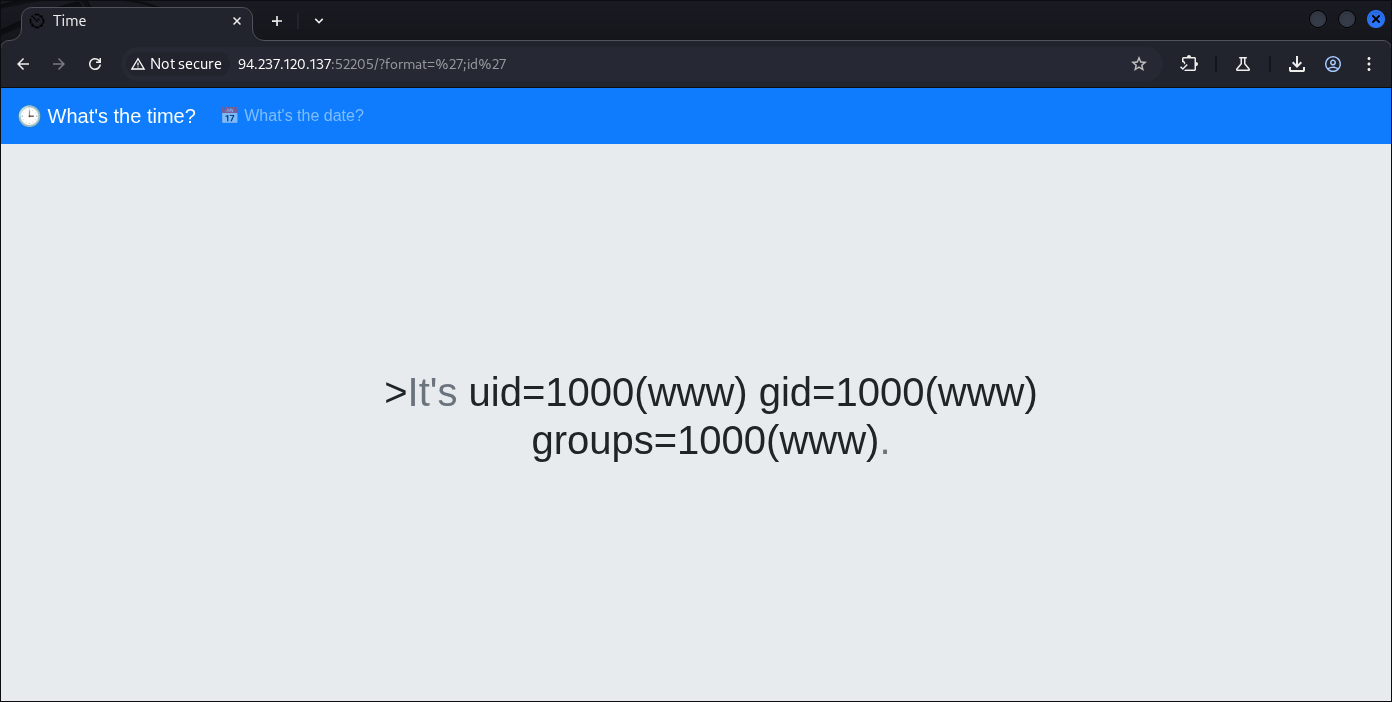Open the Chrome three-dot menu
The image size is (1392, 702).
tap(1369, 64)
